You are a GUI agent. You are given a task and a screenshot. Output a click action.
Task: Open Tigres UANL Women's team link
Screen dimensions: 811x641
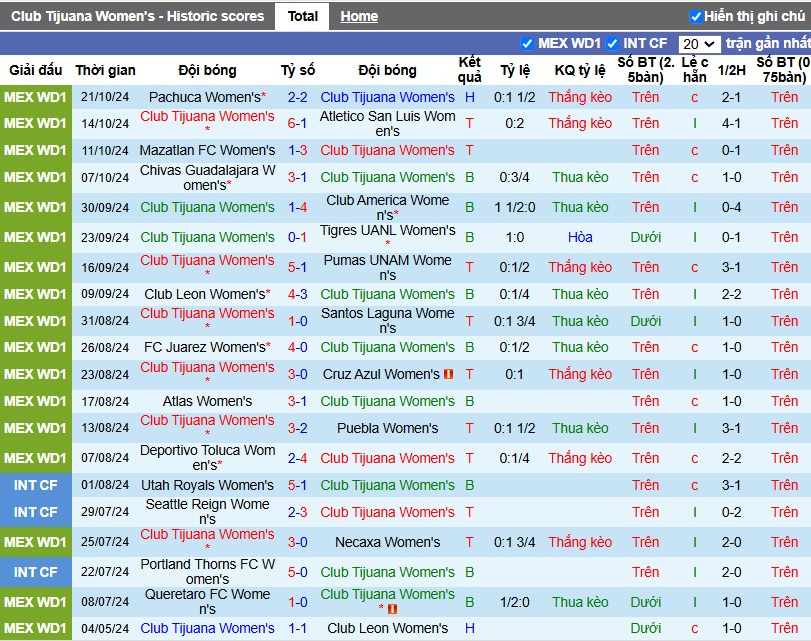point(387,230)
